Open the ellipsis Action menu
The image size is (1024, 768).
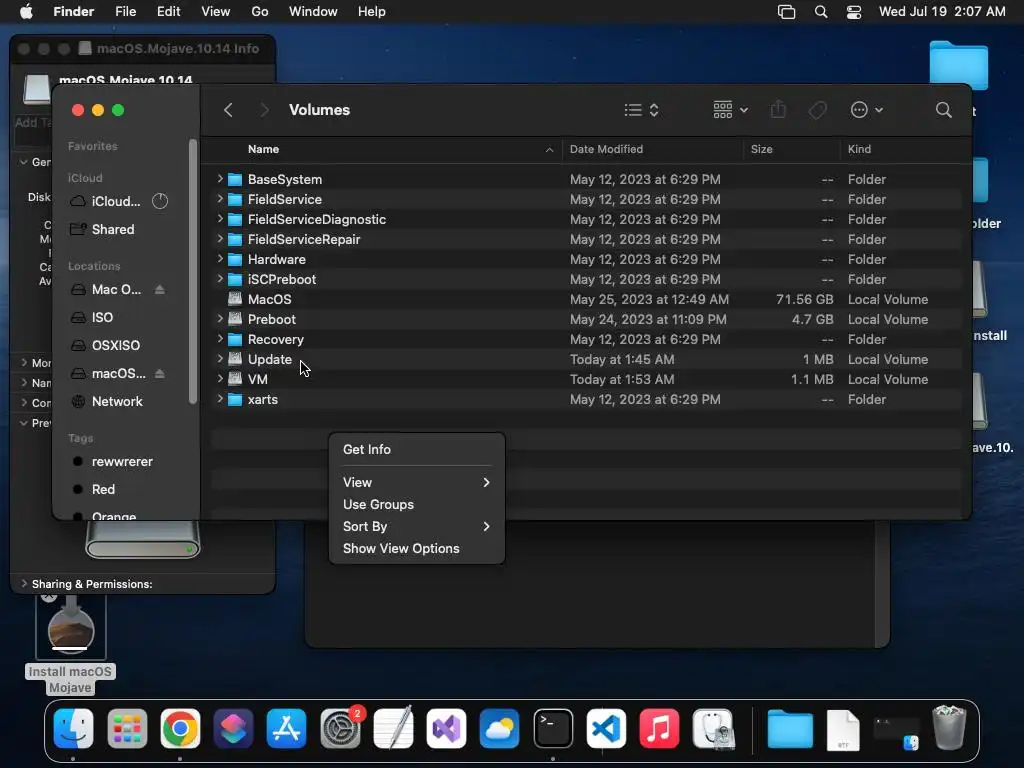click(867, 110)
